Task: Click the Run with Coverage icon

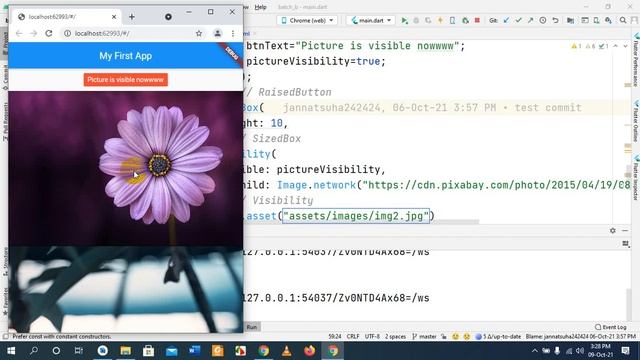Action: click(x=428, y=20)
